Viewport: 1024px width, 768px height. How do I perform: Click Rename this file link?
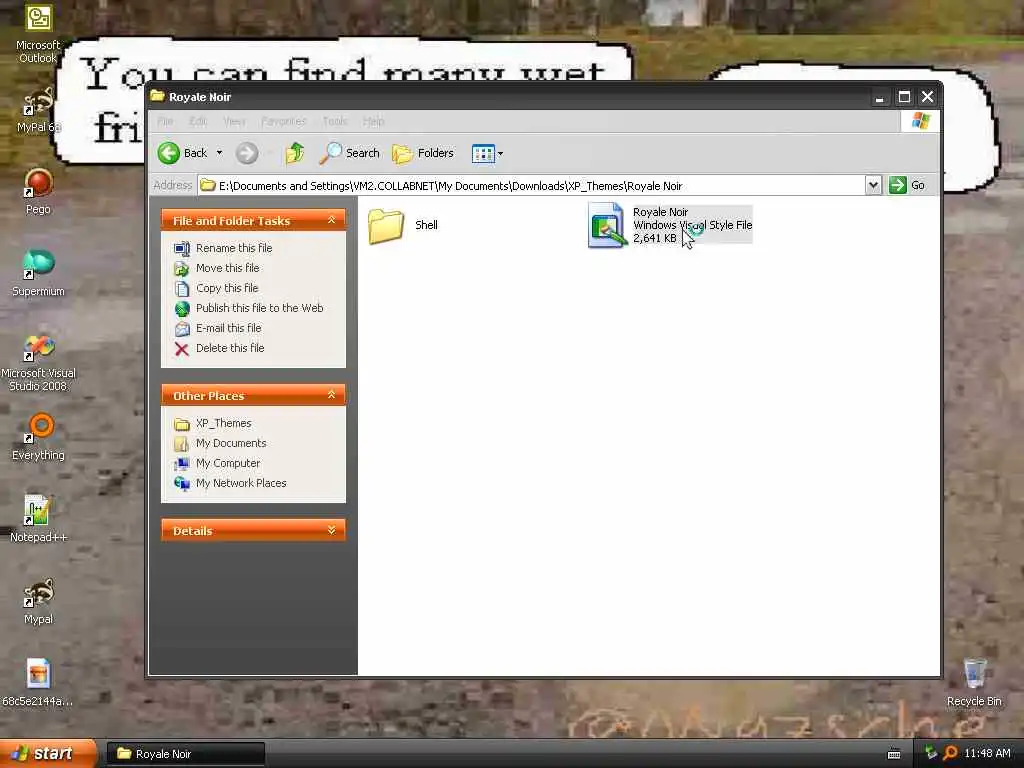(234, 248)
